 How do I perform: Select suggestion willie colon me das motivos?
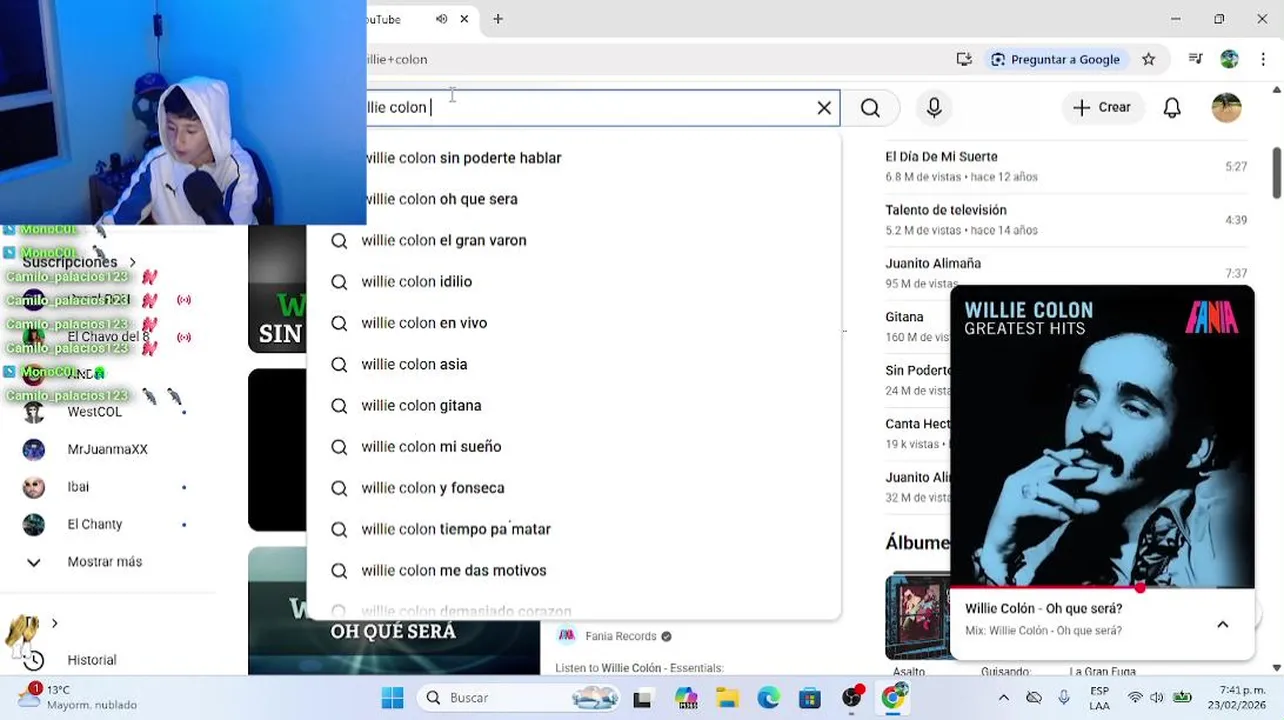point(573,570)
